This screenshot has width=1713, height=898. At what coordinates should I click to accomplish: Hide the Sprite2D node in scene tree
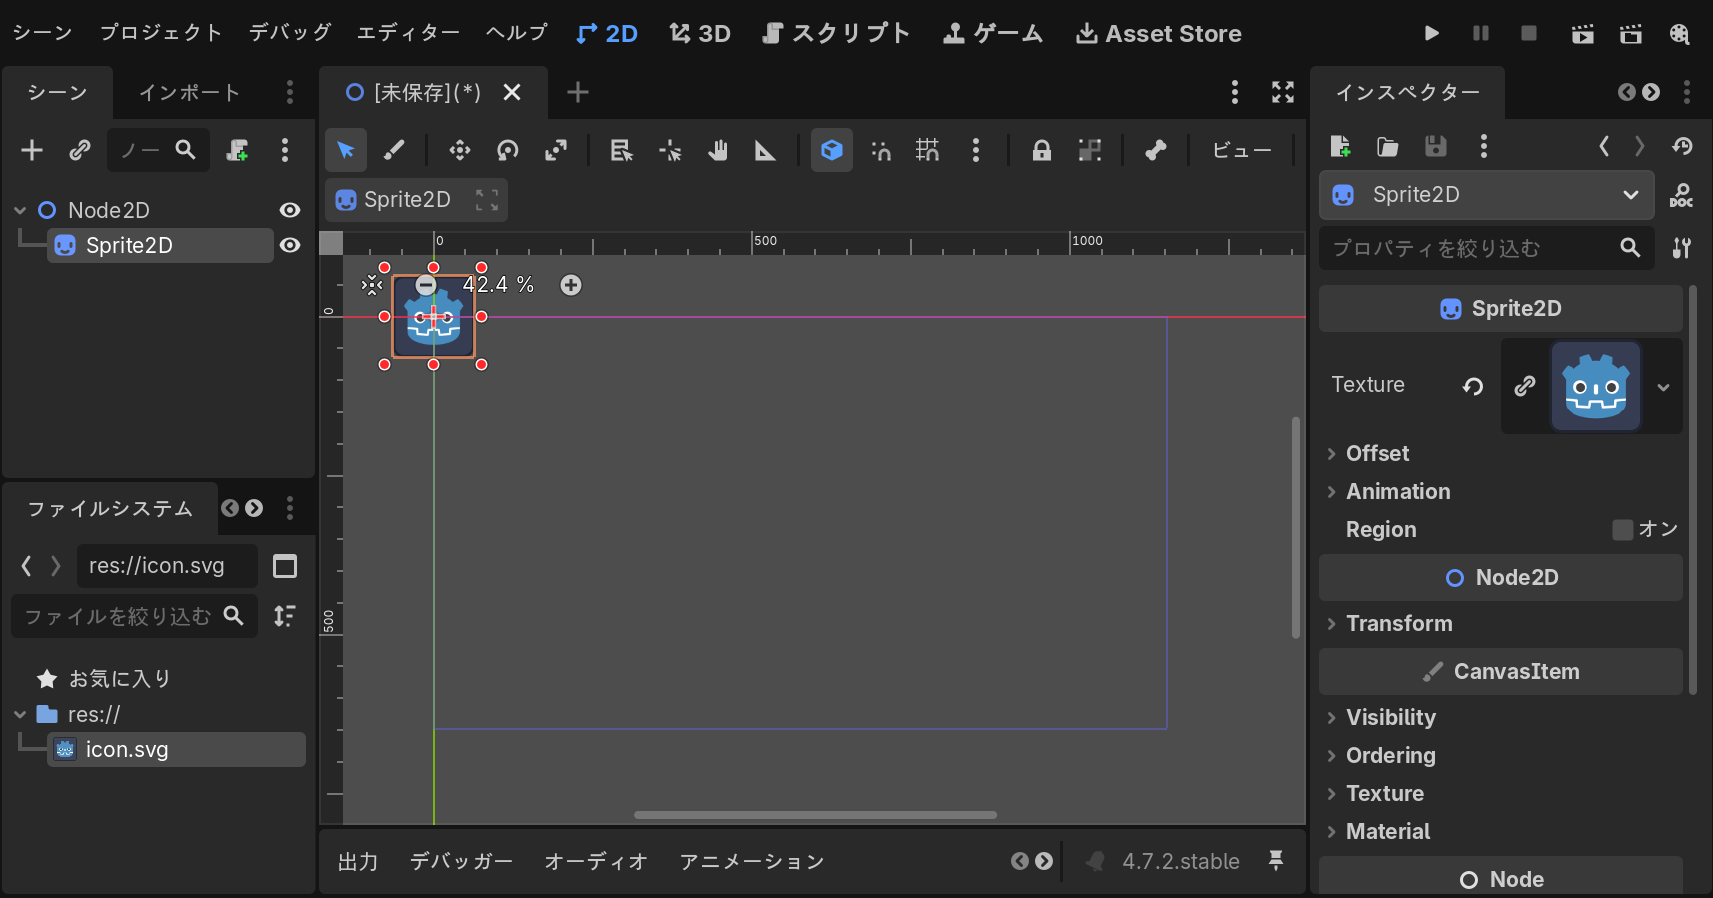(x=290, y=245)
